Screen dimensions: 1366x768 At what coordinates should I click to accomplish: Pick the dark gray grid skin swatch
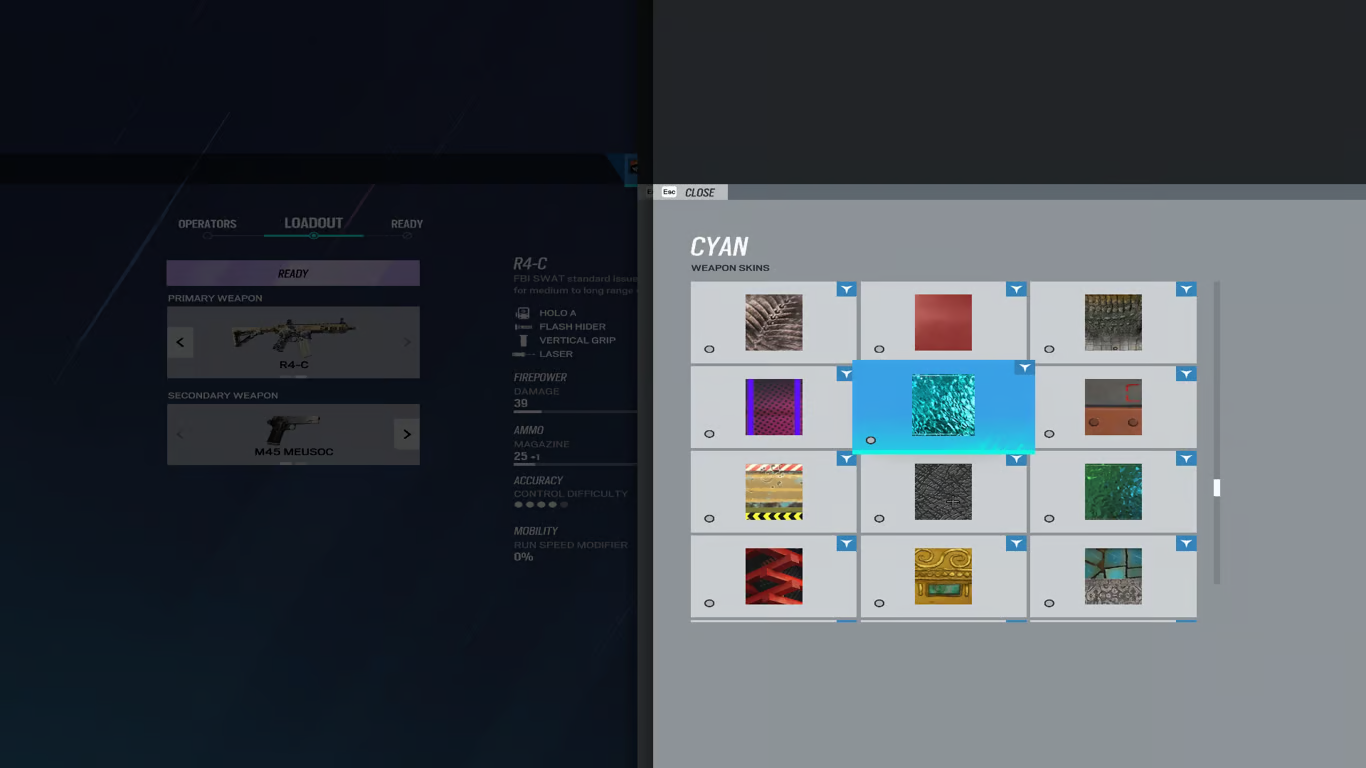(943, 491)
